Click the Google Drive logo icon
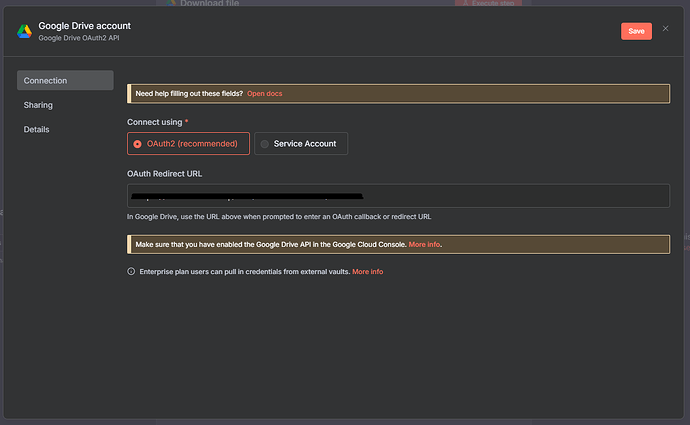This screenshot has height=425, width=690. [25, 31]
